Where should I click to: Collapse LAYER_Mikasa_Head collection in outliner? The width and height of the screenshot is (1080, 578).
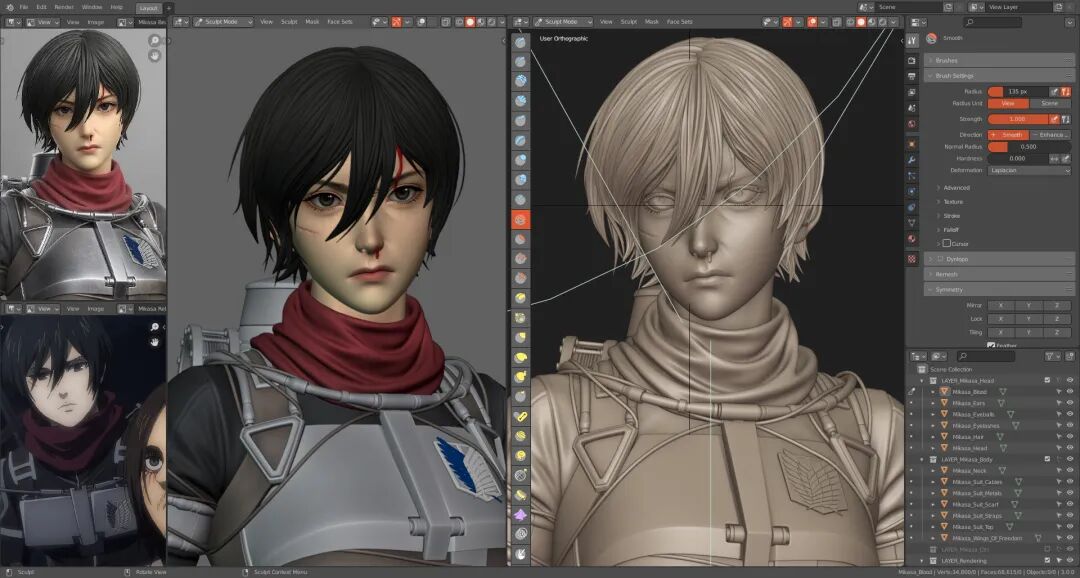922,380
